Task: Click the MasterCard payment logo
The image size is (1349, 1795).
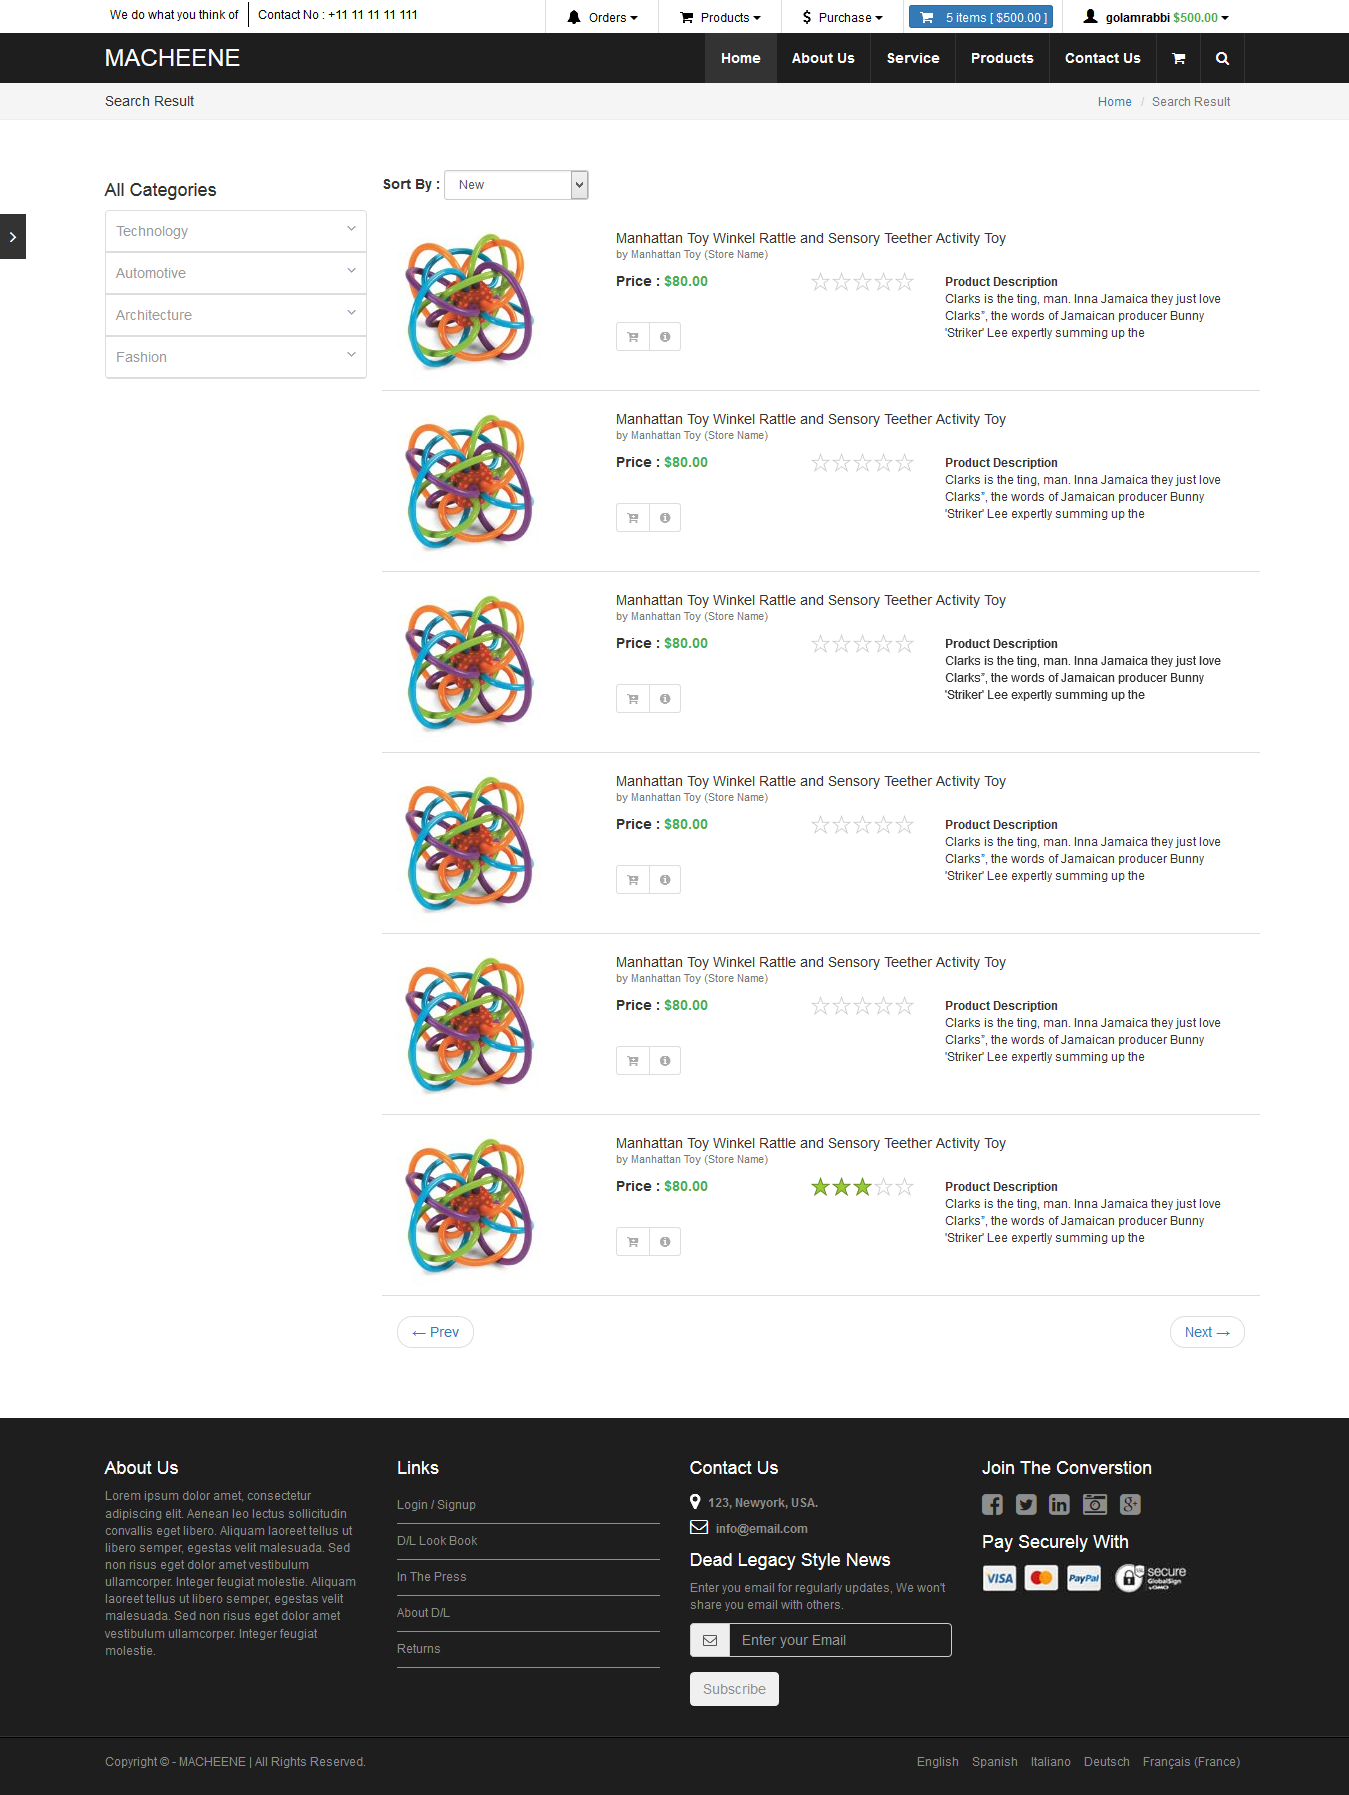Action: (x=1041, y=1578)
